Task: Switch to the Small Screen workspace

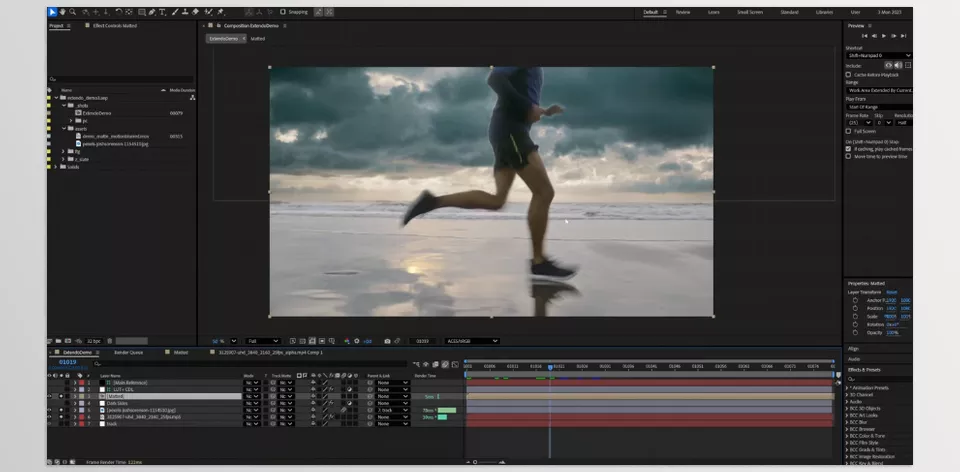Action: click(x=750, y=12)
